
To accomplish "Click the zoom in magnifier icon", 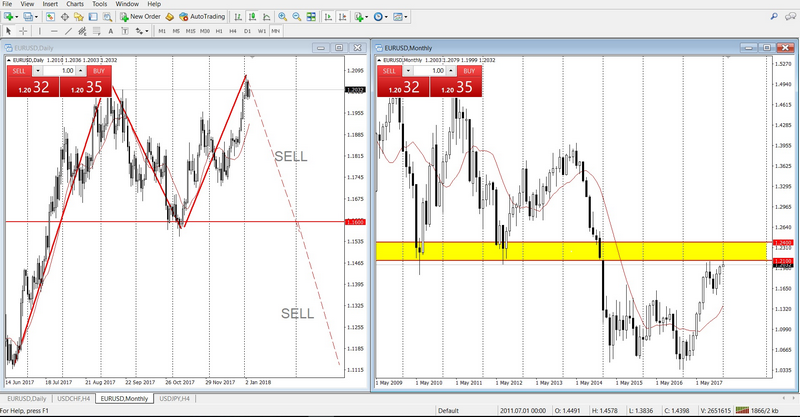I will [x=282, y=17].
